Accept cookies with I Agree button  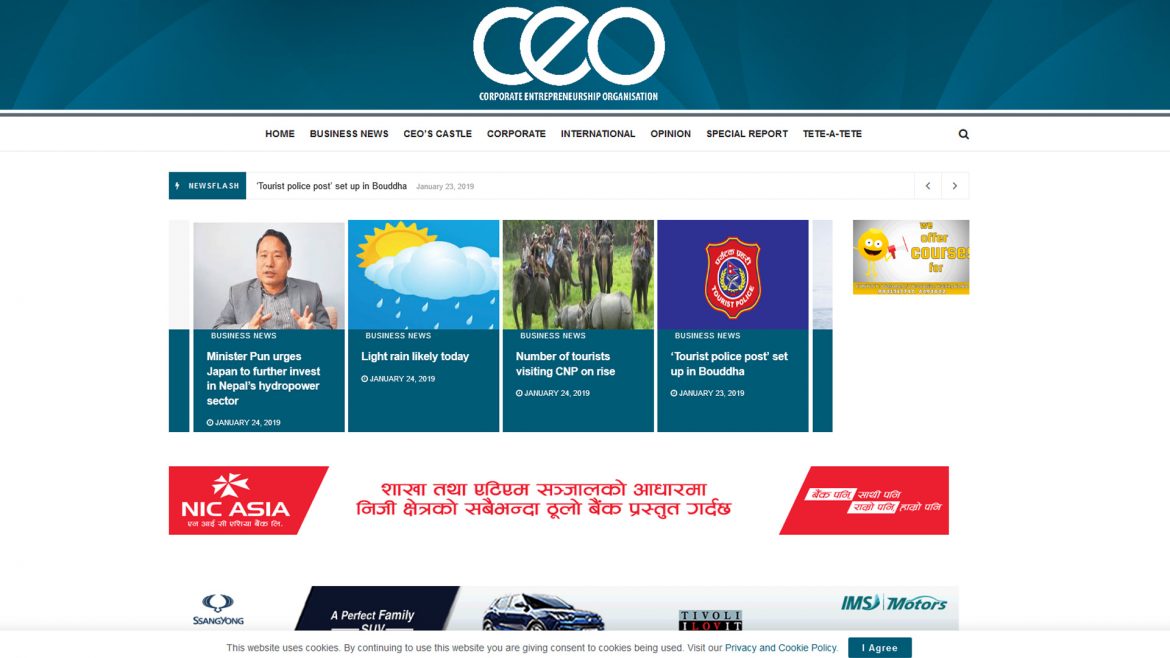pyautogui.click(x=880, y=648)
